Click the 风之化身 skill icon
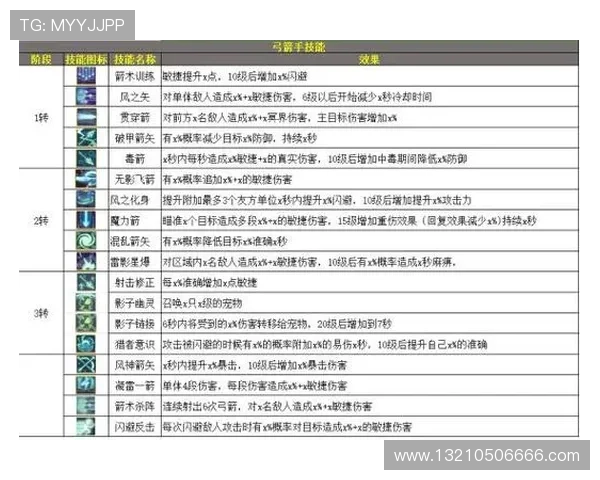This screenshot has width=600, height=480. (86, 200)
